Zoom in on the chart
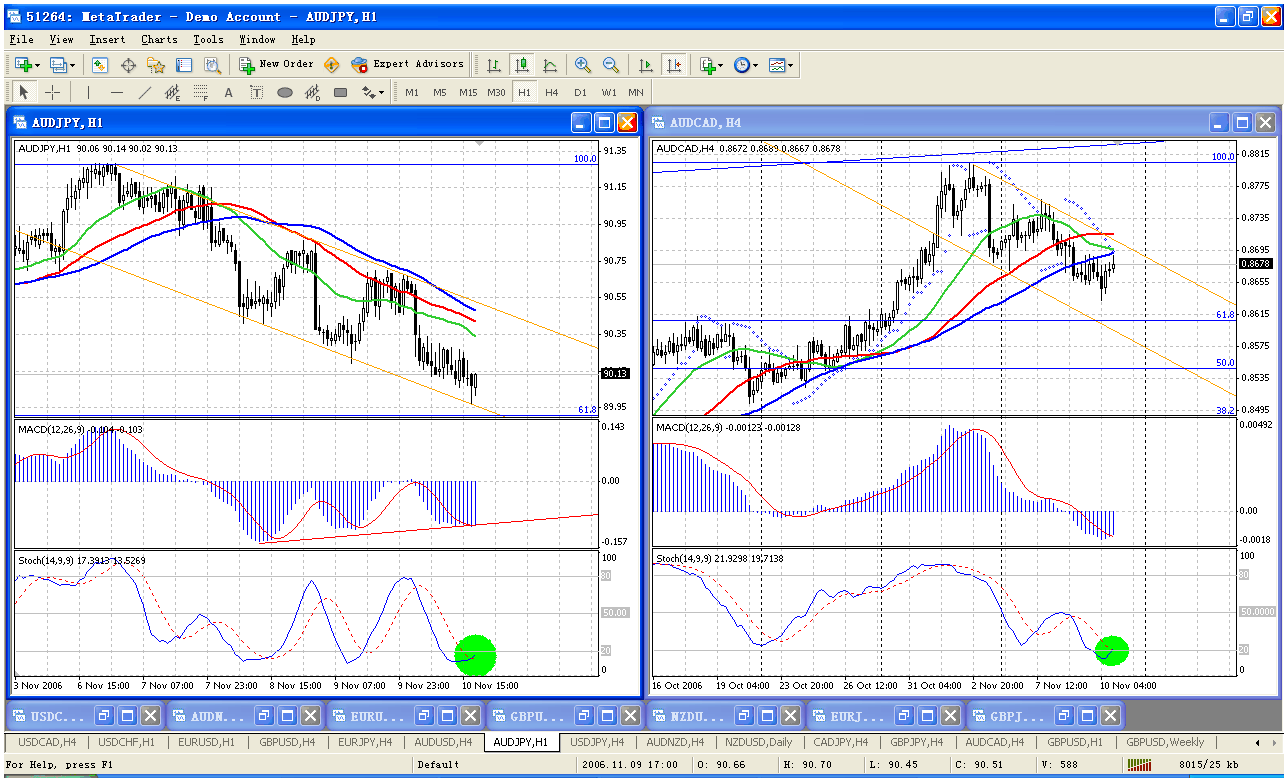 click(583, 65)
